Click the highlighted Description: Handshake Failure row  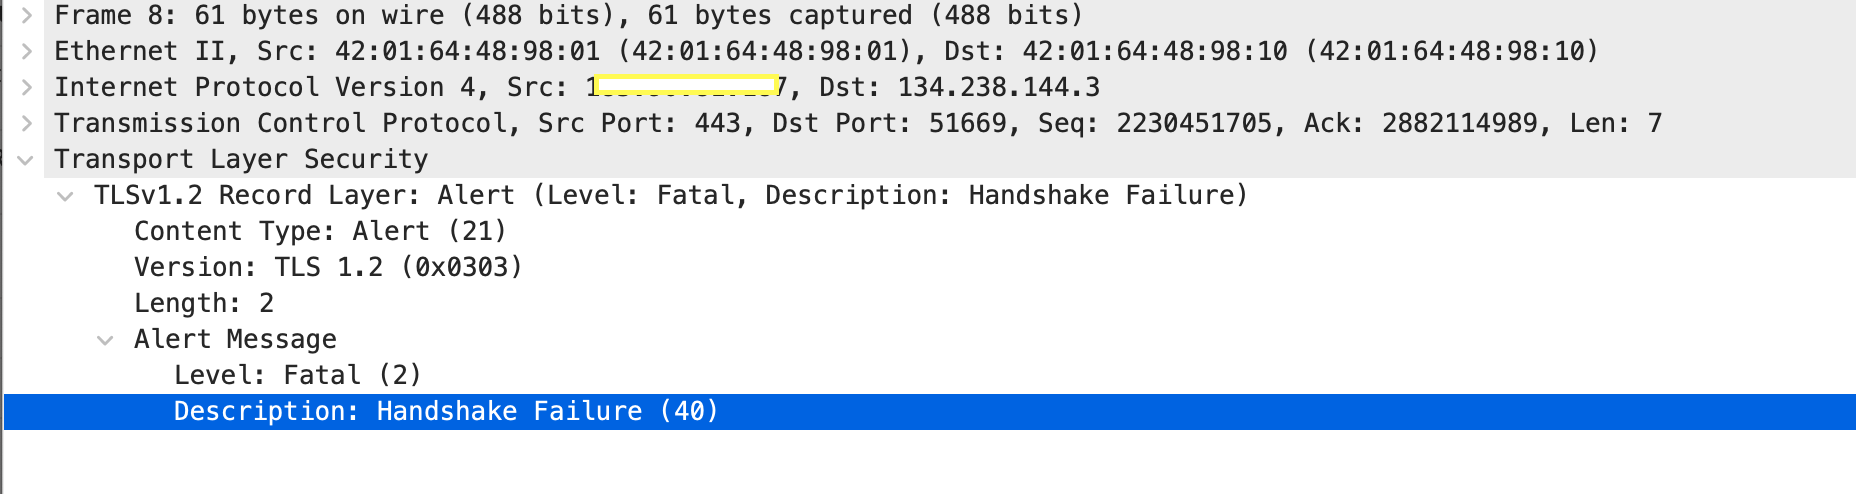[x=446, y=411]
